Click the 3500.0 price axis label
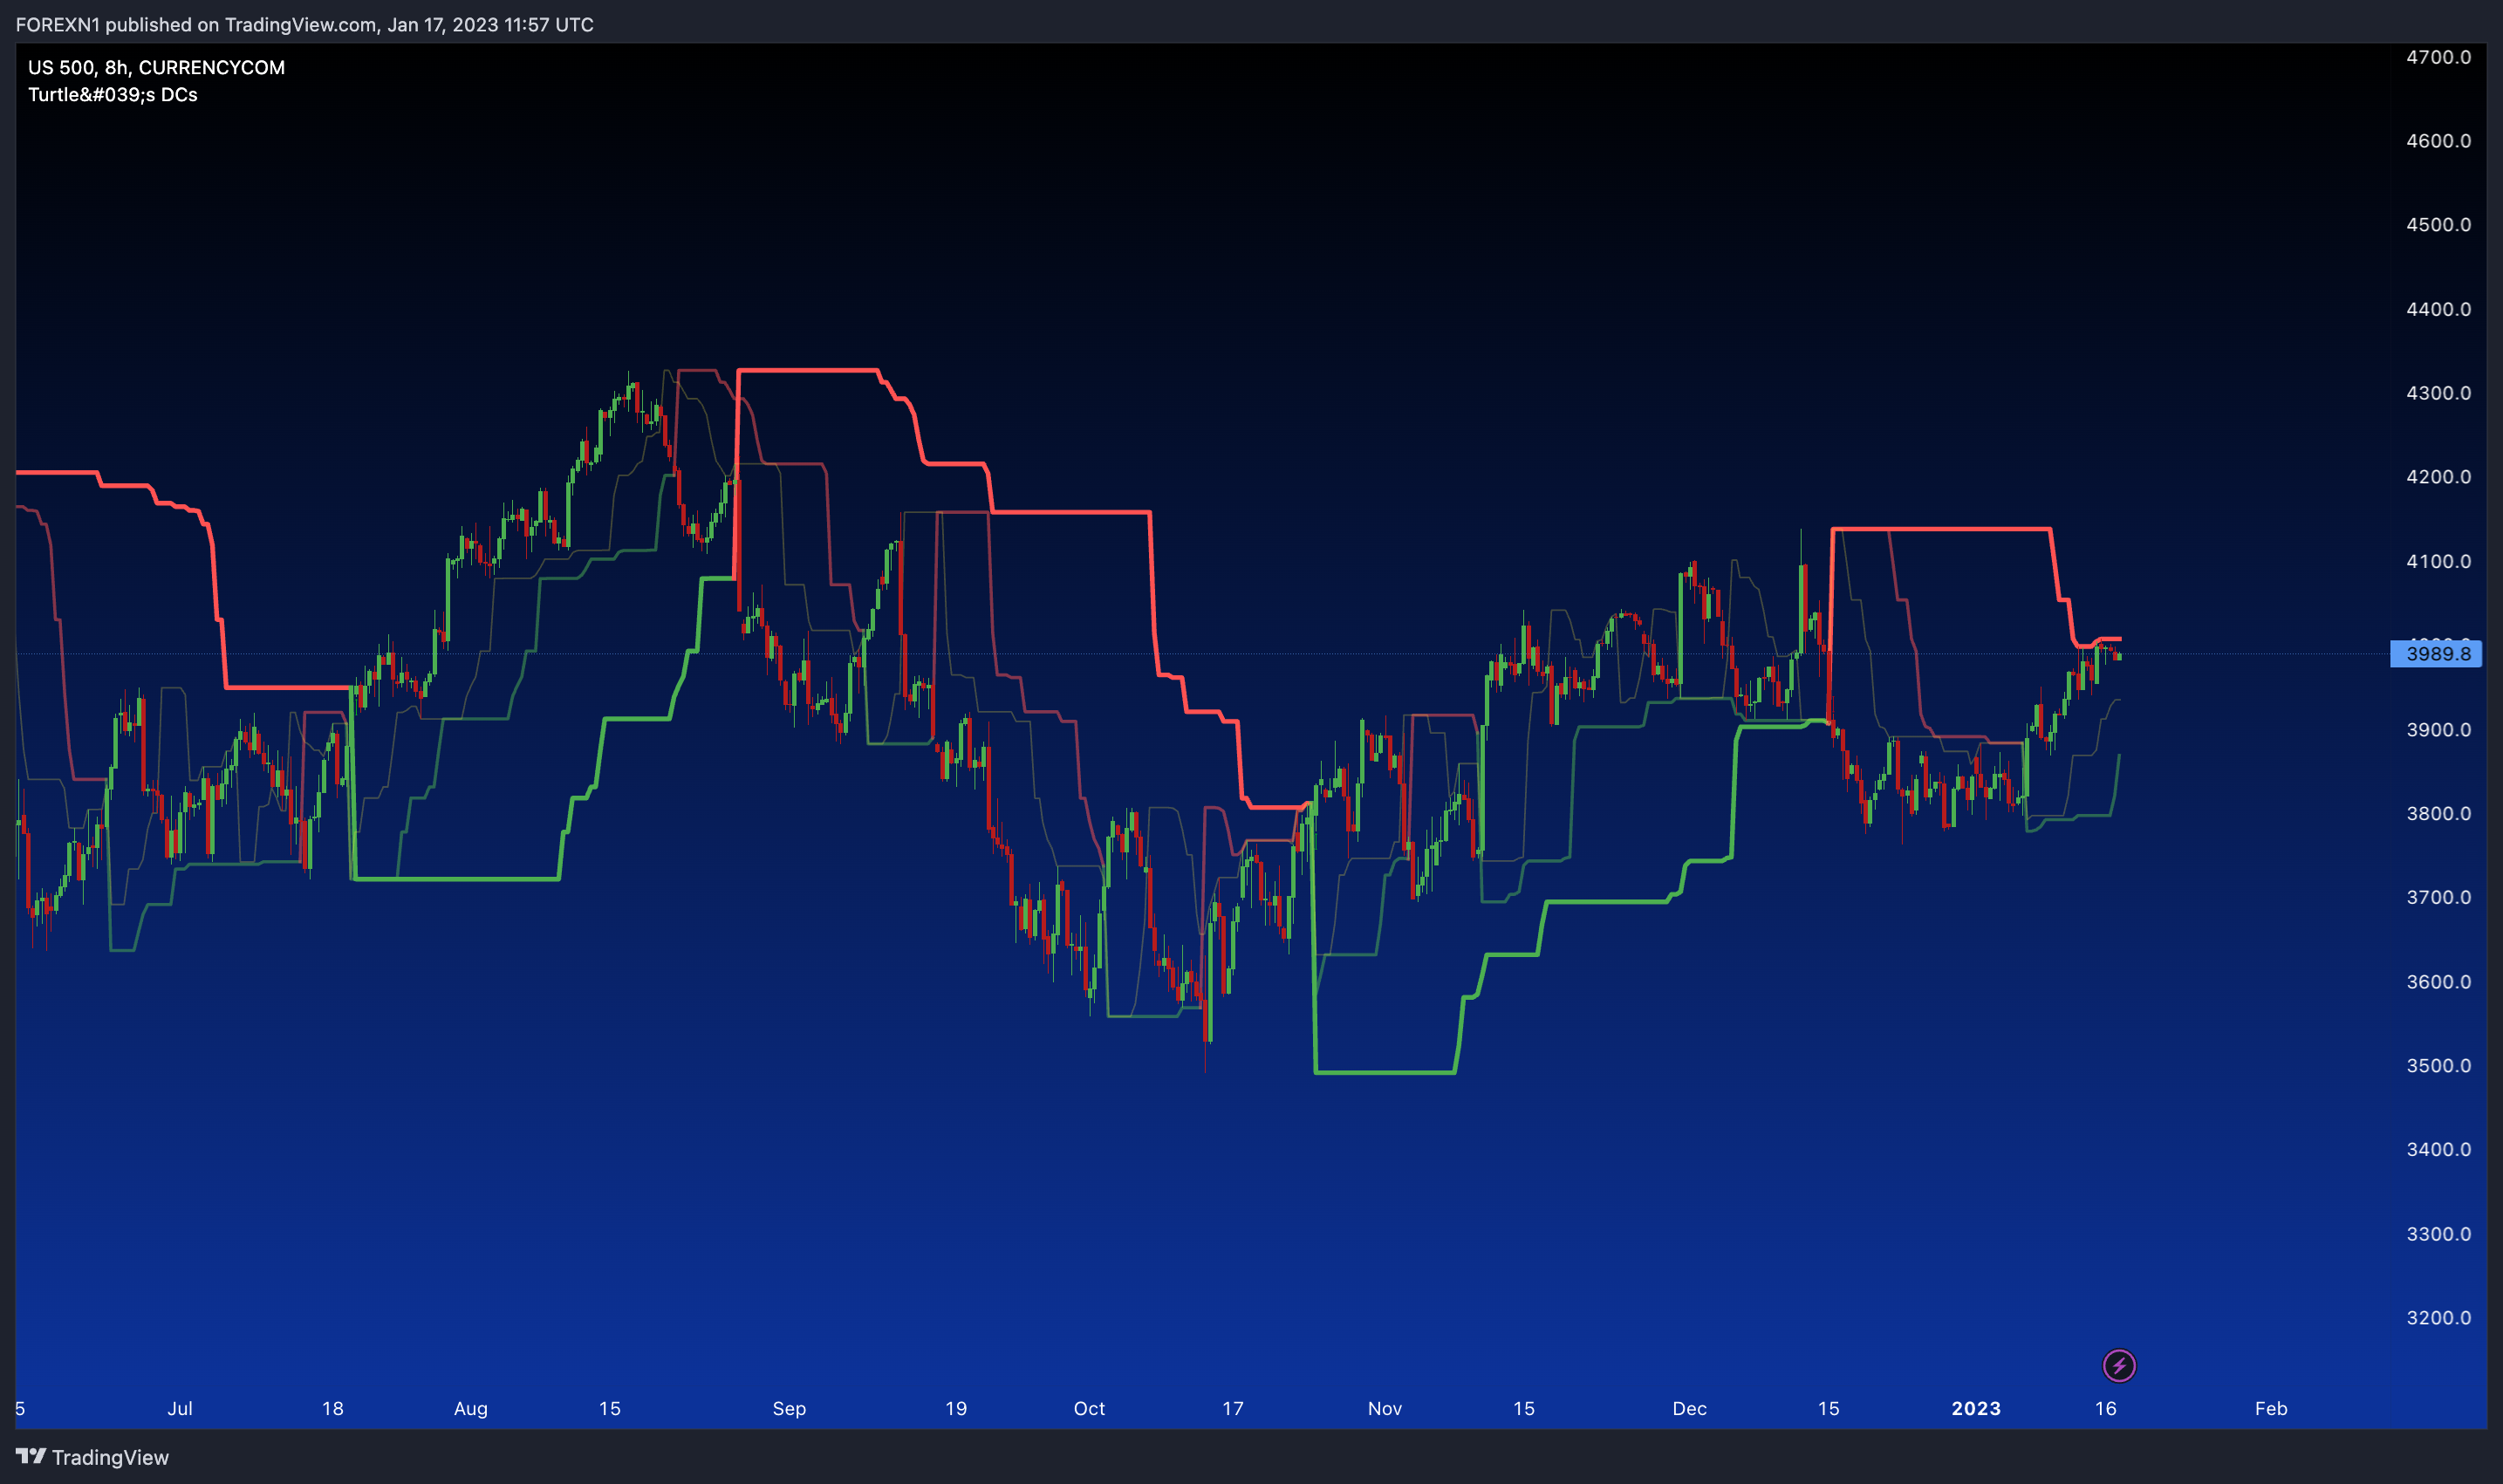Image resolution: width=2503 pixels, height=1484 pixels. pyautogui.click(x=2438, y=1066)
